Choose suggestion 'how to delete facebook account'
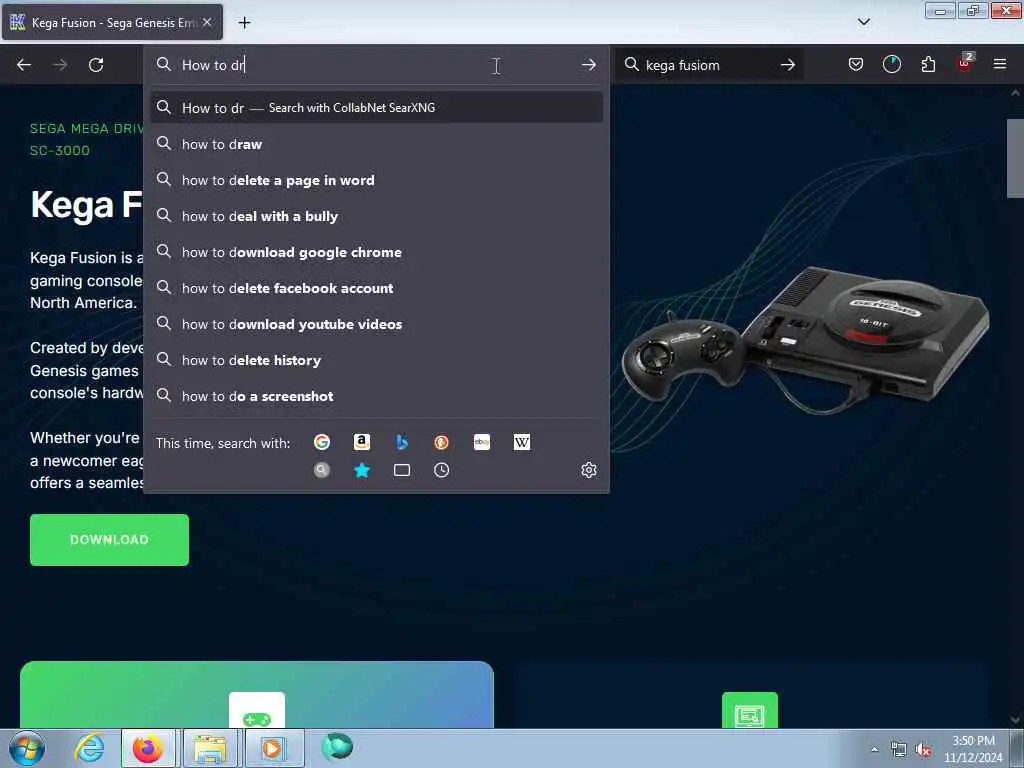Image resolution: width=1024 pixels, height=768 pixels. 377,288
